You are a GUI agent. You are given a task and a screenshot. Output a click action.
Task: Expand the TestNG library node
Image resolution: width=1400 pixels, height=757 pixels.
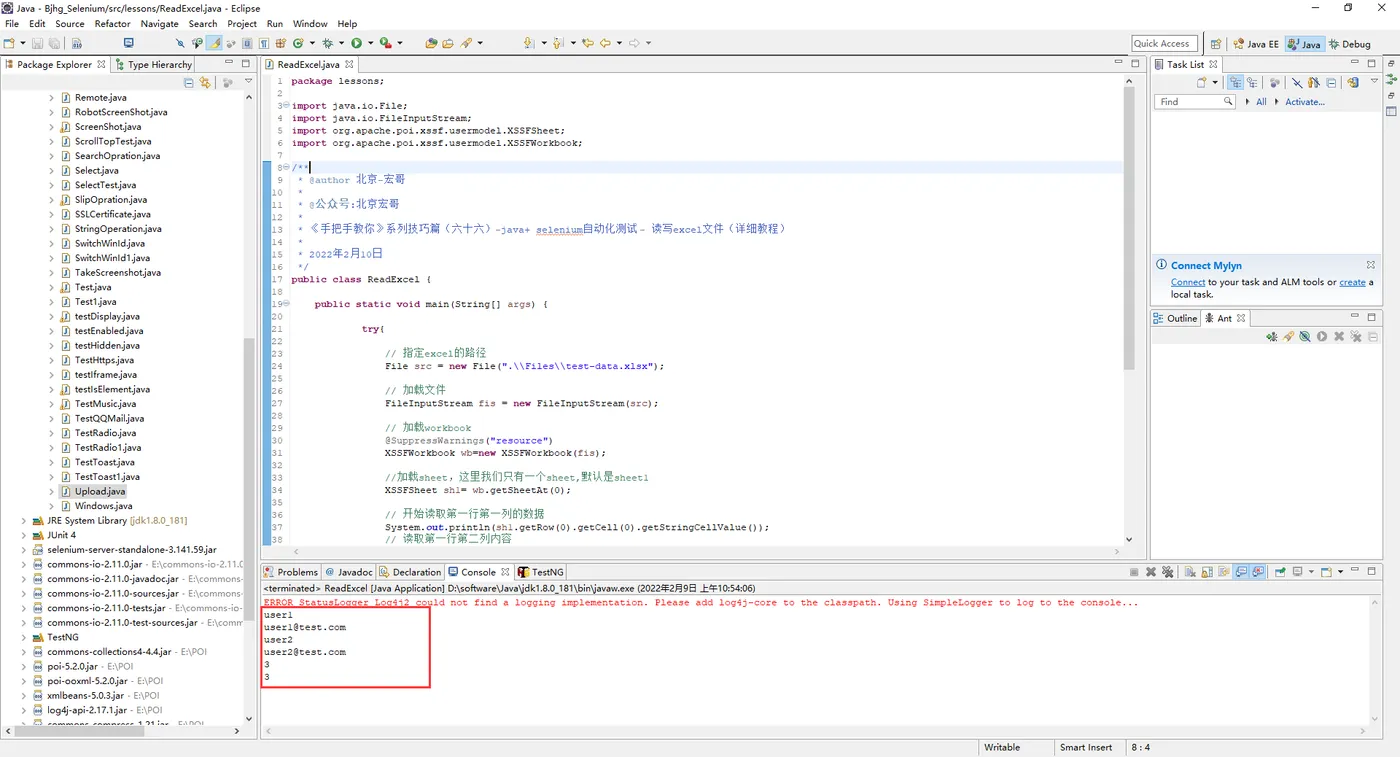point(24,637)
